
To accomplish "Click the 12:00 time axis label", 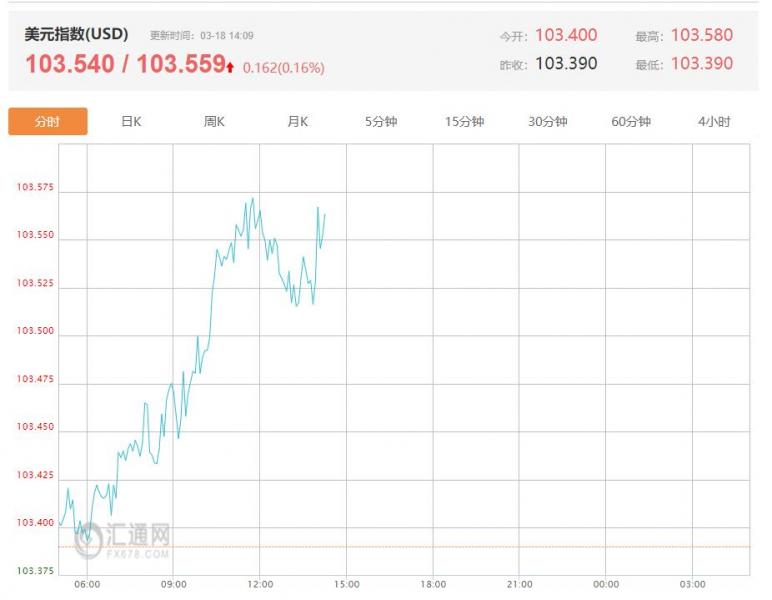I will coord(260,584).
